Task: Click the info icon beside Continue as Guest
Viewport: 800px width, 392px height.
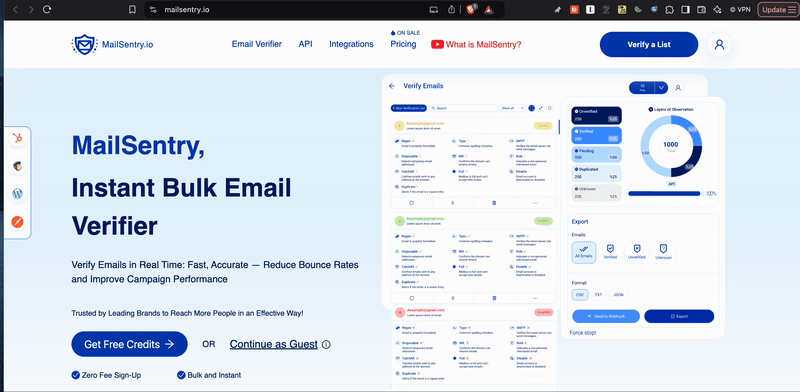Action: (327, 345)
